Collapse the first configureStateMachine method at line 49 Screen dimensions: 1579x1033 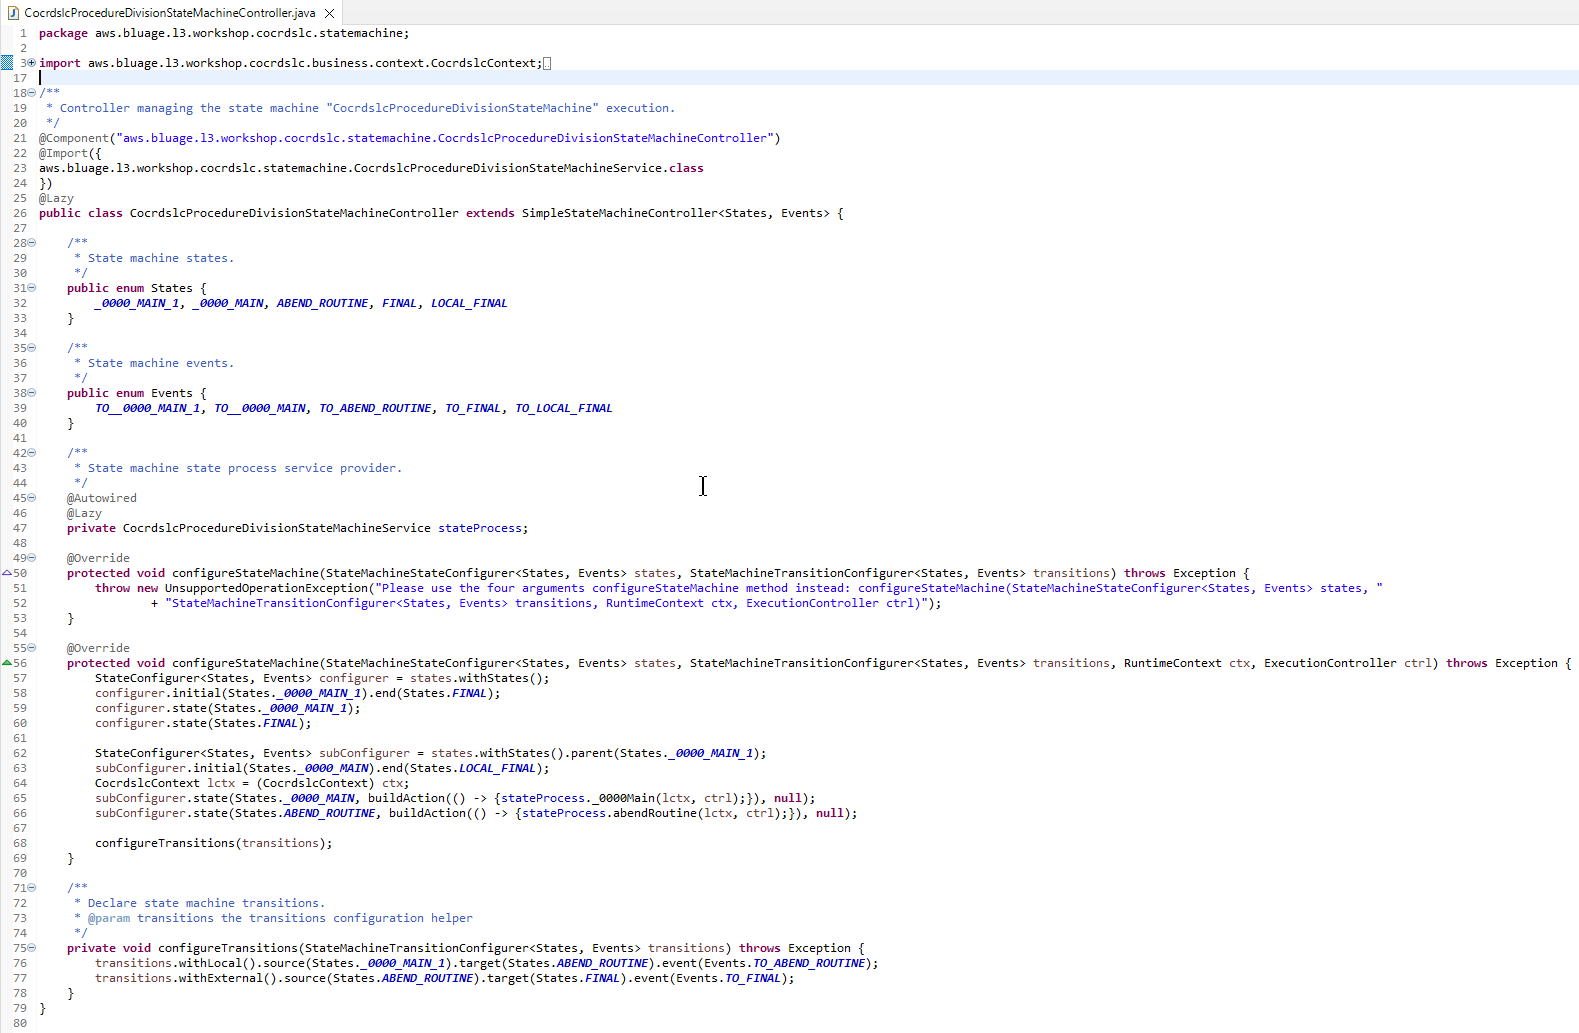pos(32,558)
